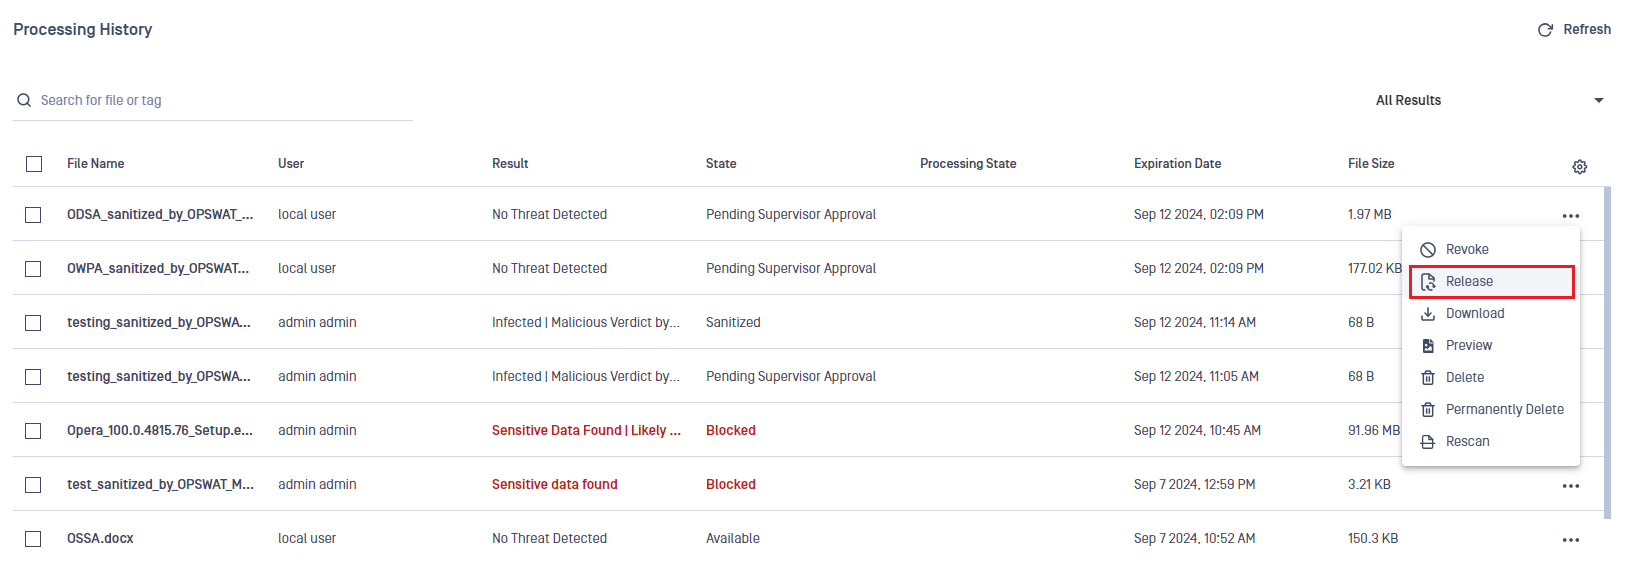Check the Opera_100.0.4815.76_Setup row checkbox

pyautogui.click(x=33, y=431)
